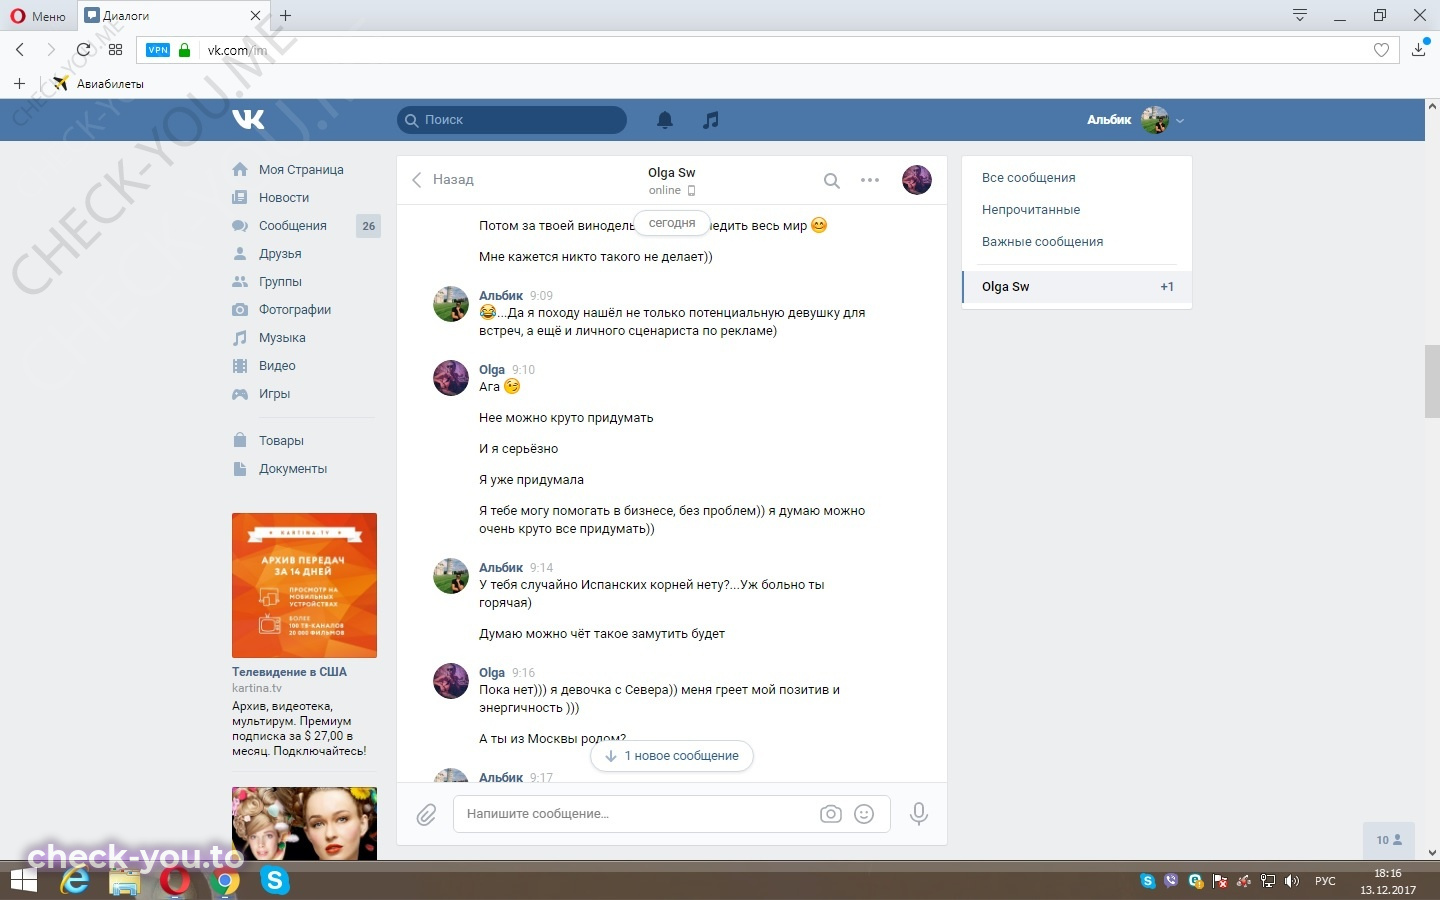This screenshot has width=1440, height=900.
Task: Open Альбик avatar beside 9:14 message
Action: [451, 577]
